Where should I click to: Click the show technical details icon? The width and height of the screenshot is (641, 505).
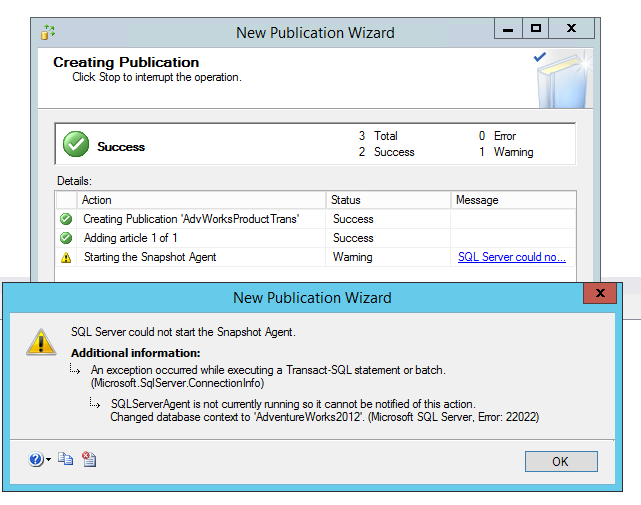coord(89,460)
